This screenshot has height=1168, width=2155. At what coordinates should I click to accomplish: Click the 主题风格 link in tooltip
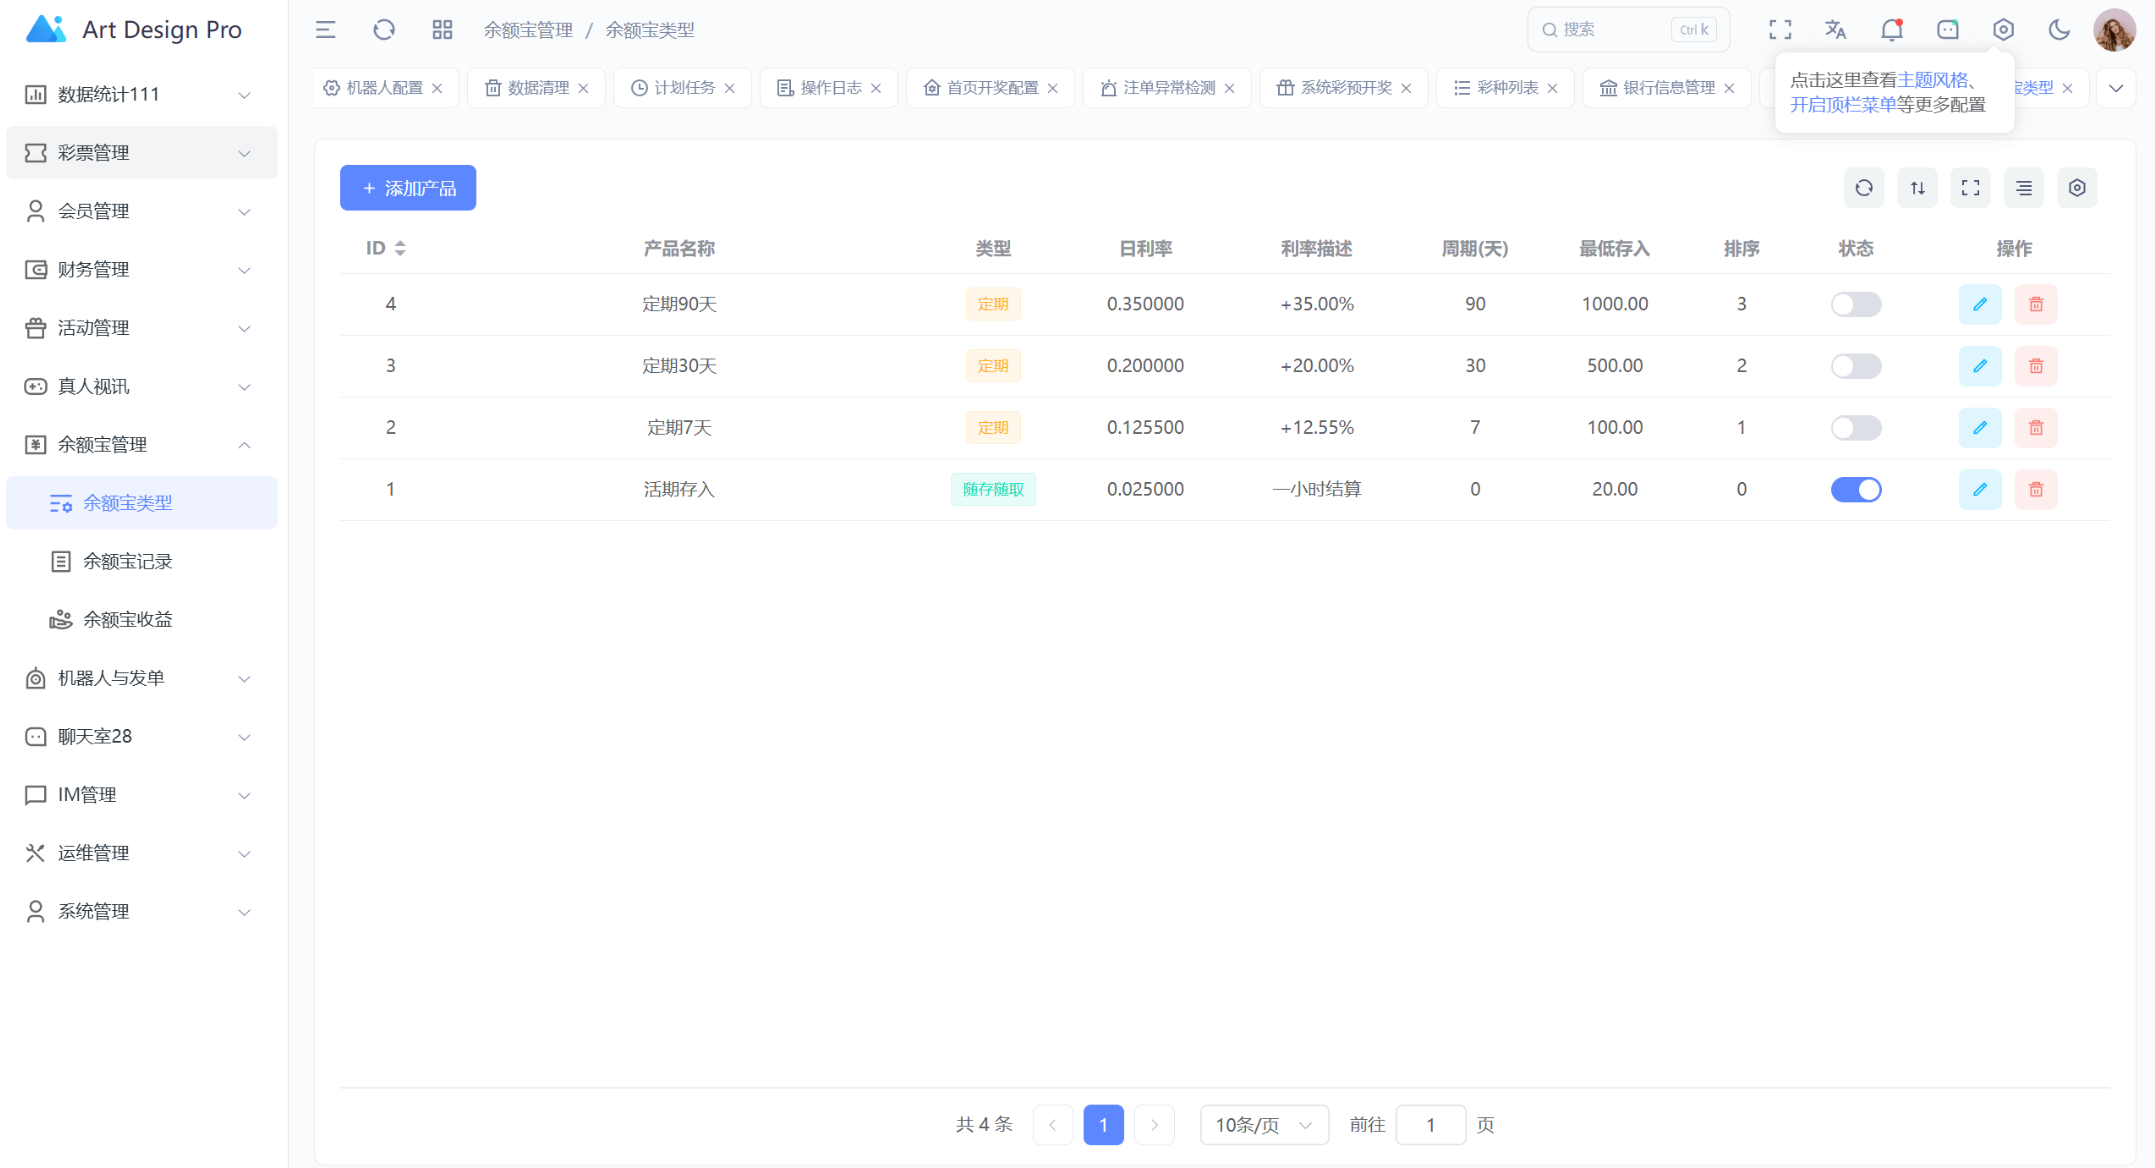pos(1932,80)
